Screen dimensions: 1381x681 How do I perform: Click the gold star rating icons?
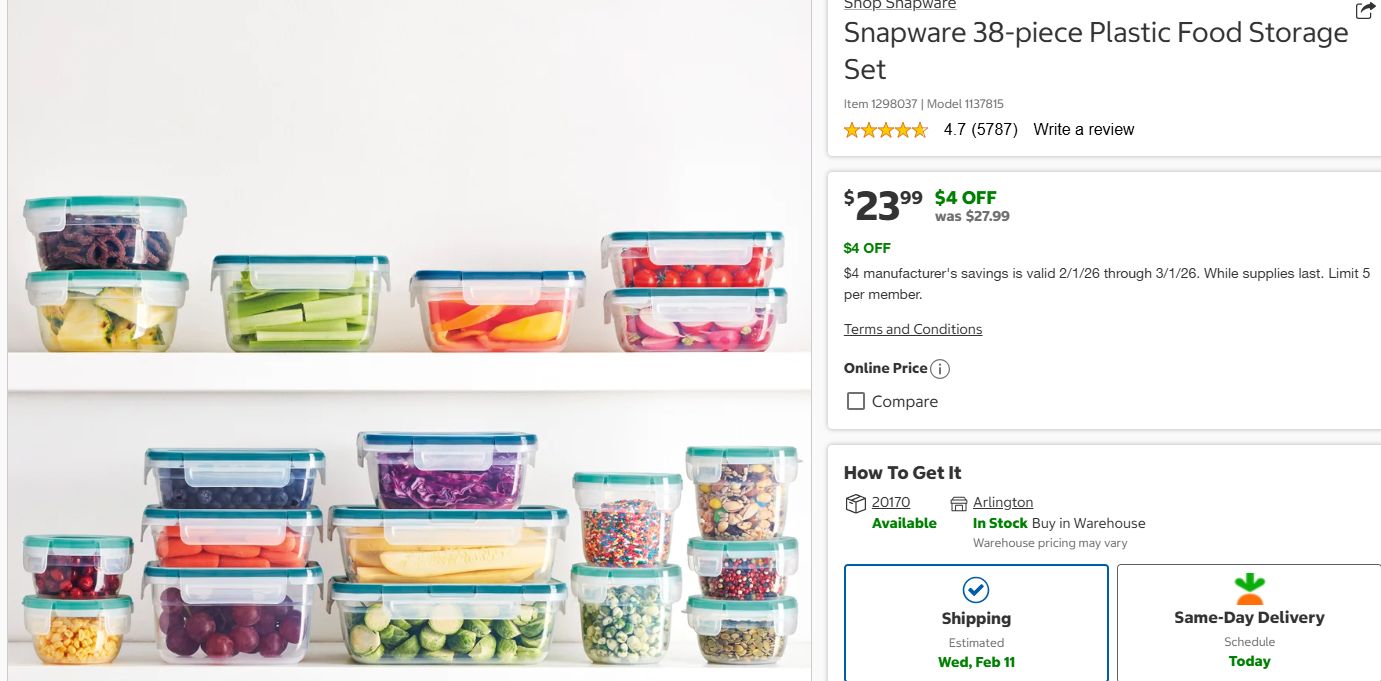pyautogui.click(x=886, y=129)
